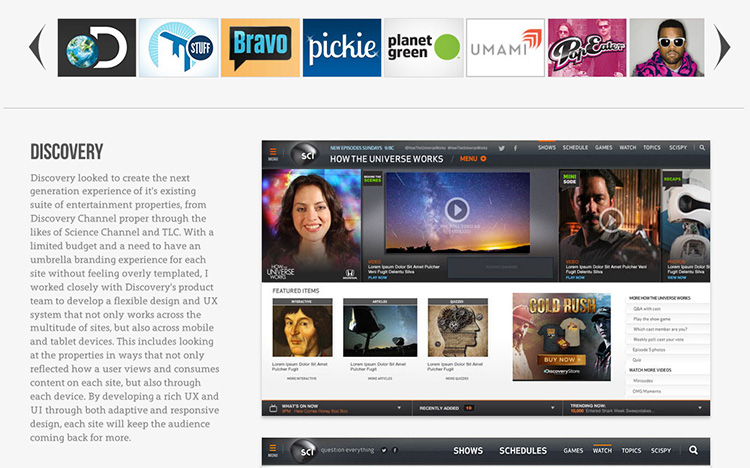Image resolution: width=750 pixels, height=468 pixels.
Task: Click the Twitter icon in the bottom header
Action: (384, 450)
